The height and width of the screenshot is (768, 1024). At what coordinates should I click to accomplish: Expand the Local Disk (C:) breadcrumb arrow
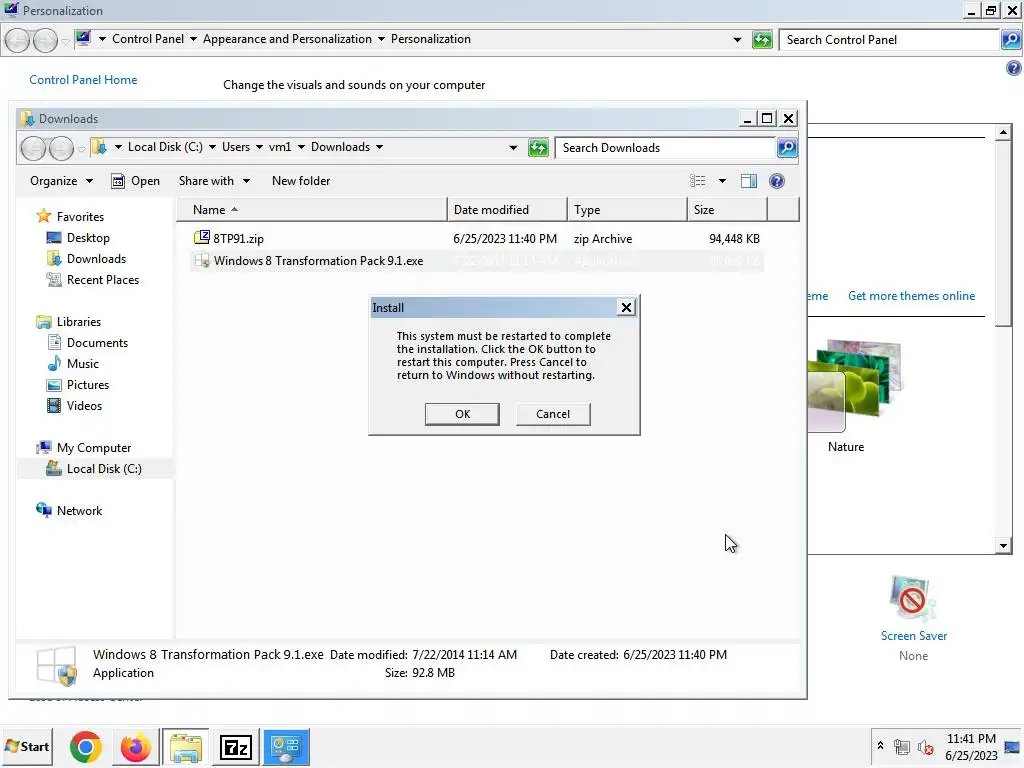tap(212, 148)
